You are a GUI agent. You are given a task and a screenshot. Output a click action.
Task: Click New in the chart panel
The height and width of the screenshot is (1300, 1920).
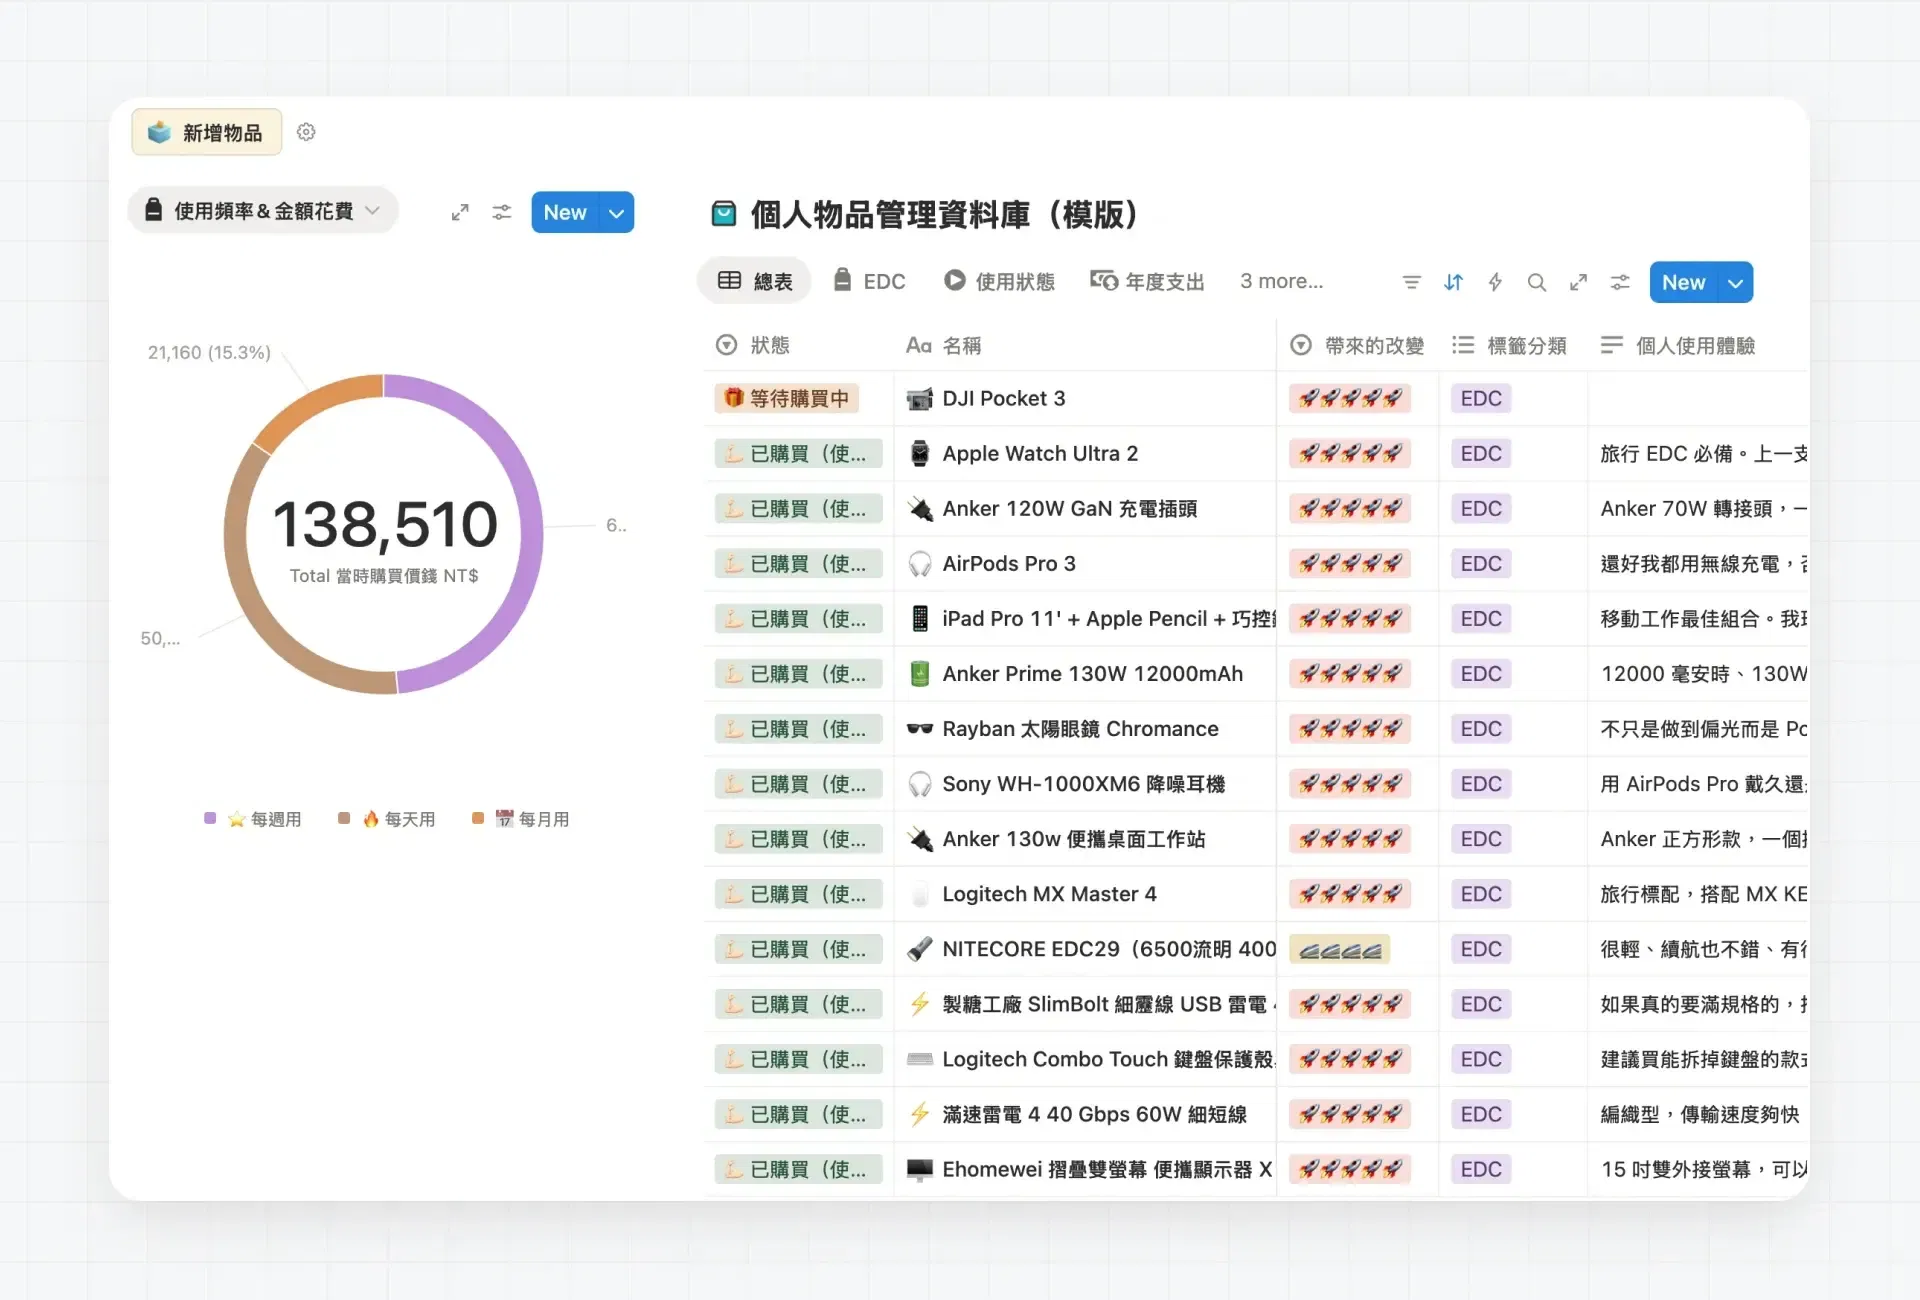coord(565,213)
